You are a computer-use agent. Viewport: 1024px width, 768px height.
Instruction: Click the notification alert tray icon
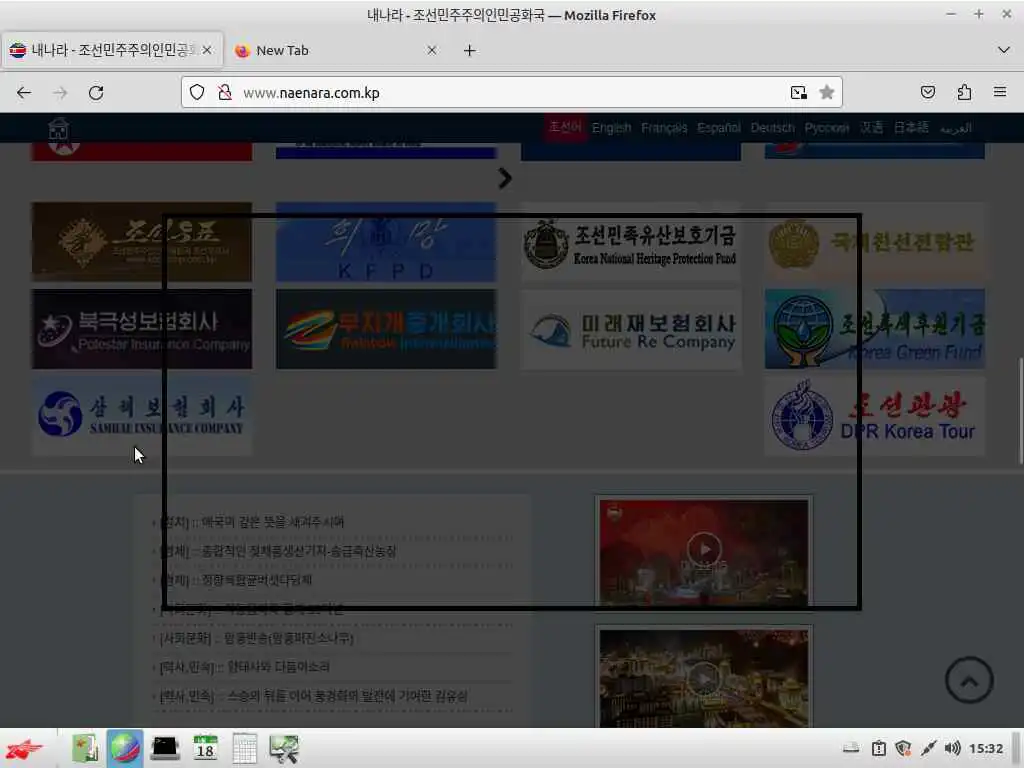pyautogui.click(x=879, y=748)
